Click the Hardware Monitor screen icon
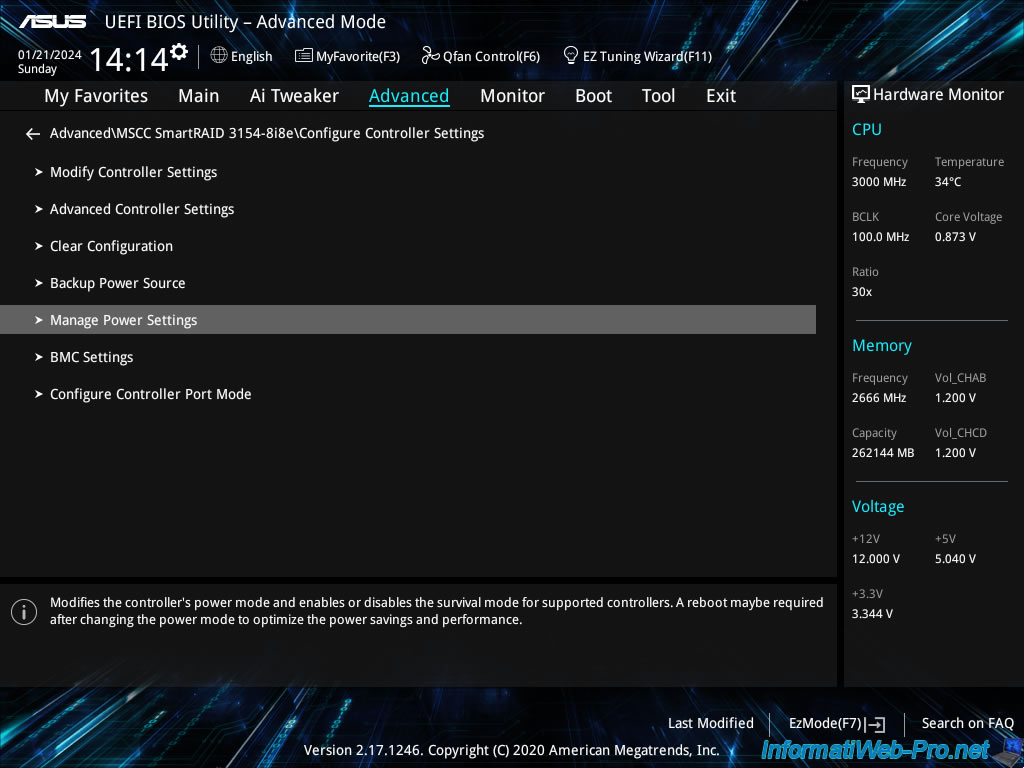Viewport: 1024px width, 768px height. tap(860, 95)
